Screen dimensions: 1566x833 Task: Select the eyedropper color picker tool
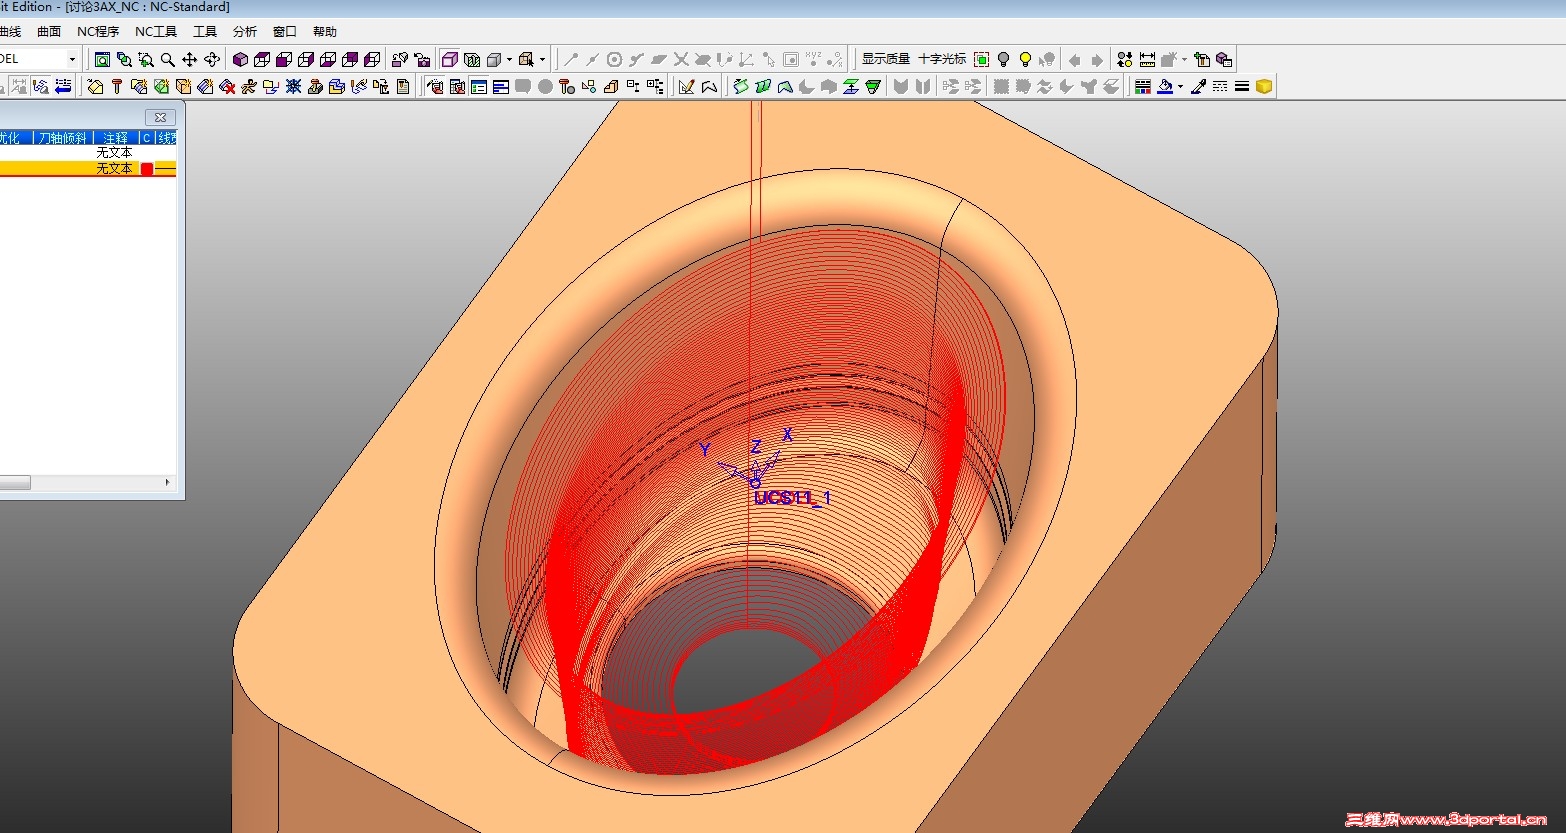(x=1198, y=87)
